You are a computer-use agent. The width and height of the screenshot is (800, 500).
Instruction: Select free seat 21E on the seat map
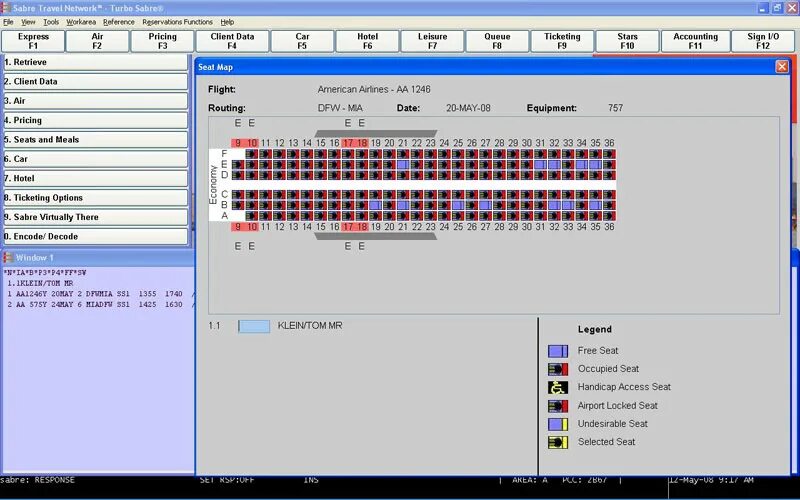(x=403, y=165)
